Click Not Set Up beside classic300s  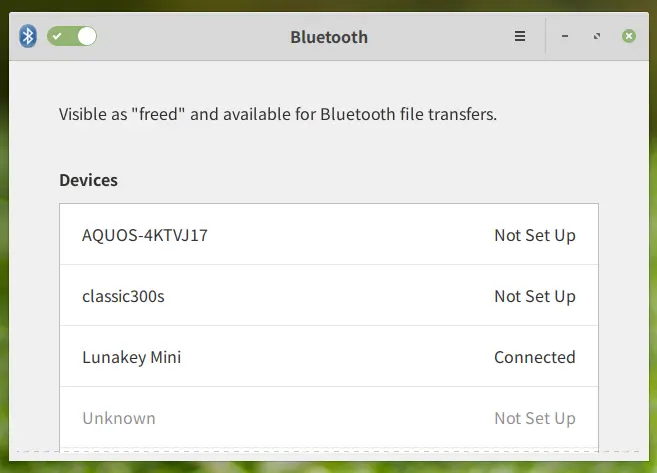(x=535, y=297)
